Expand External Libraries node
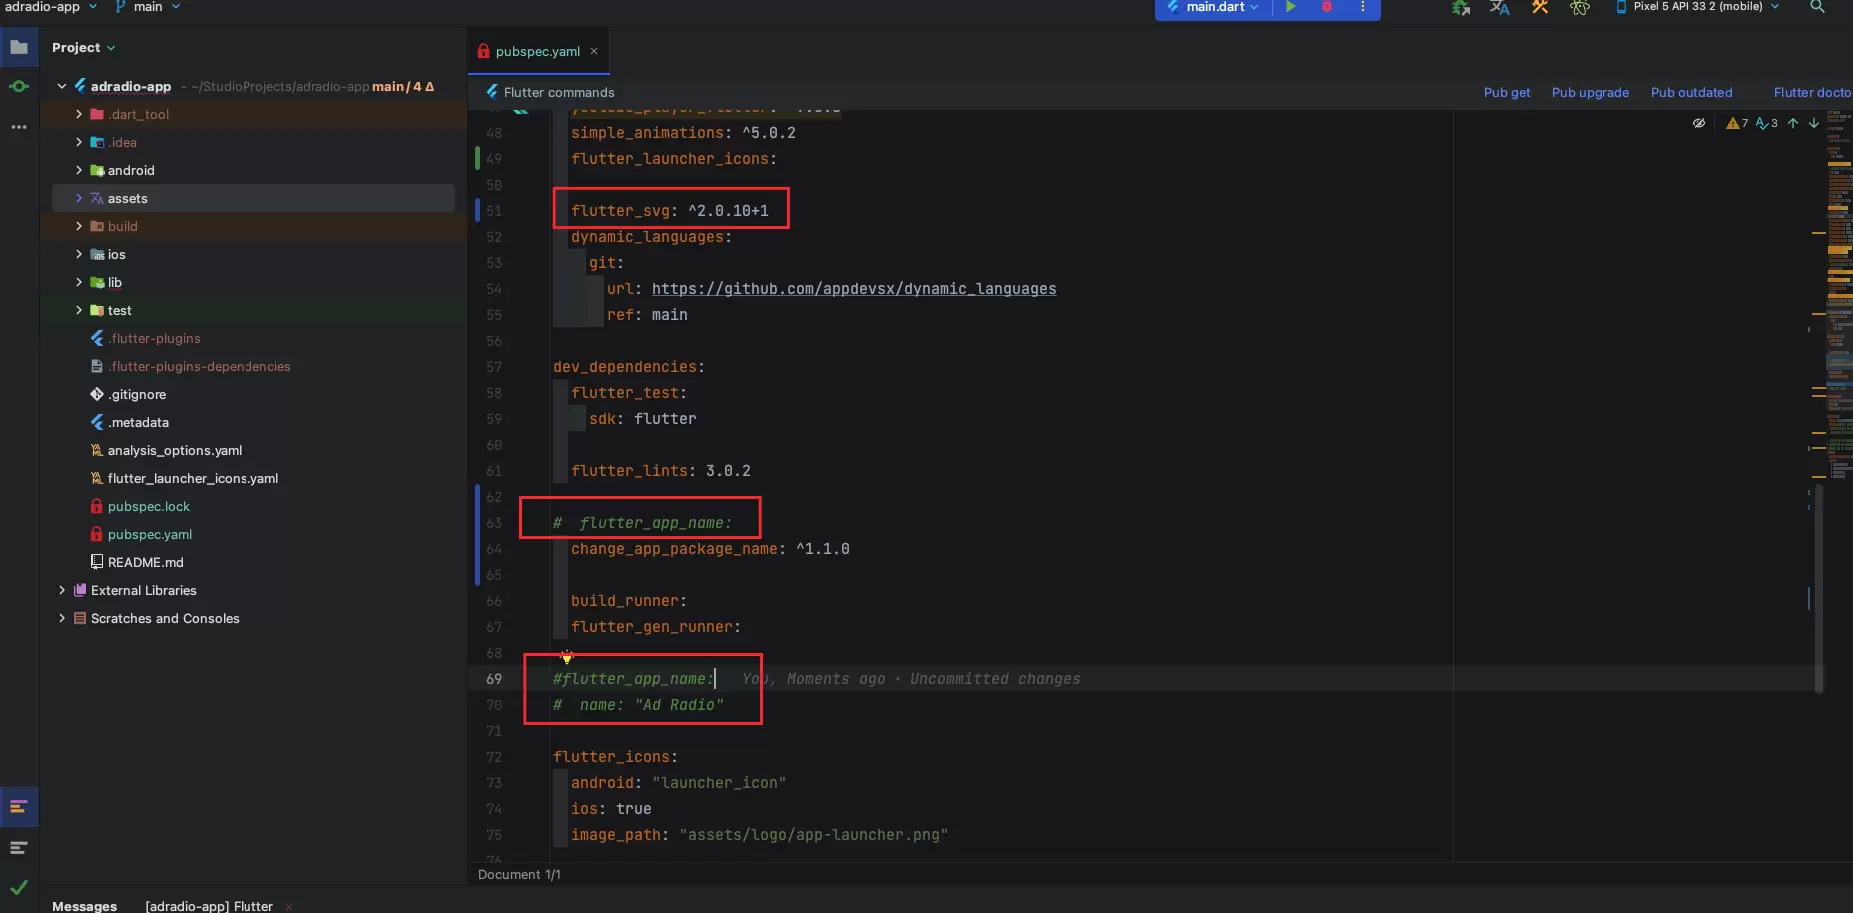Image resolution: width=1853 pixels, height=913 pixels. (62, 590)
